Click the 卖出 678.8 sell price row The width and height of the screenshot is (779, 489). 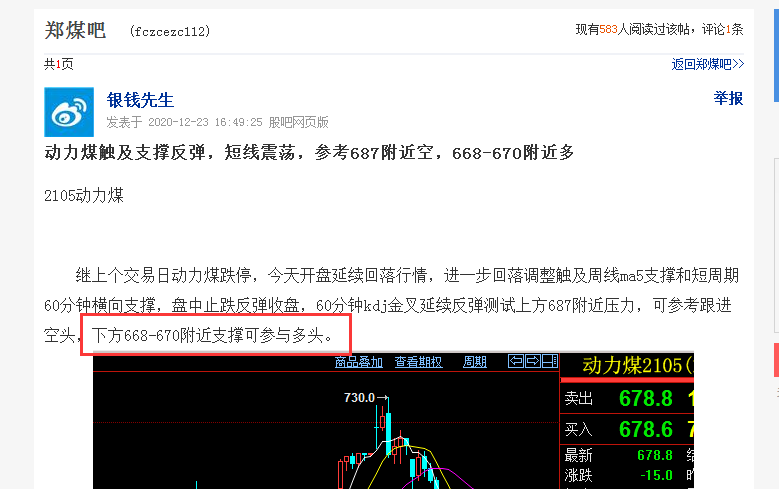(x=627, y=398)
